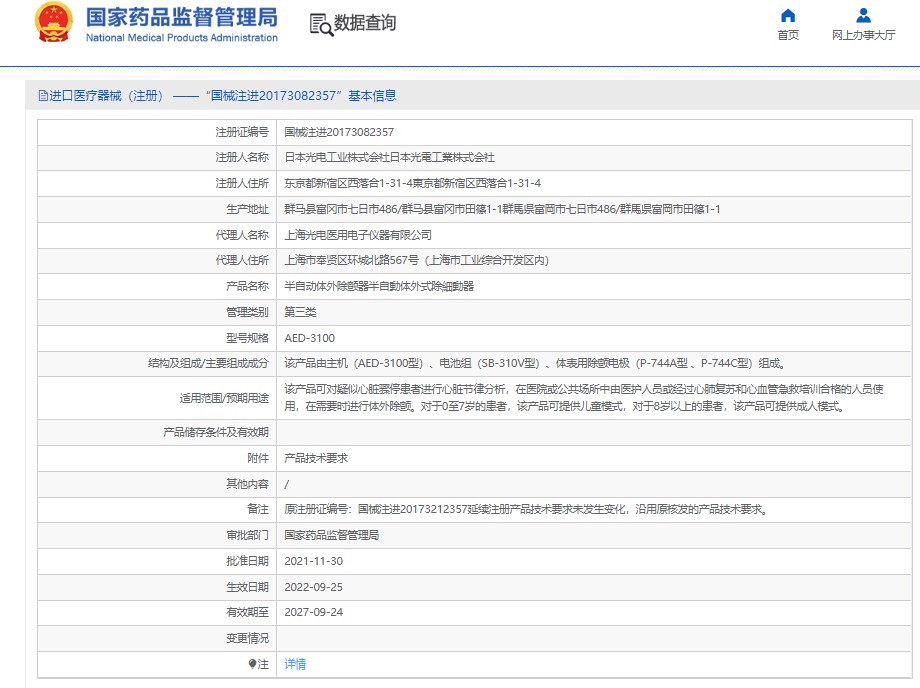Click the expiry date 2027-09-24
The image size is (920, 688).
pos(314,612)
